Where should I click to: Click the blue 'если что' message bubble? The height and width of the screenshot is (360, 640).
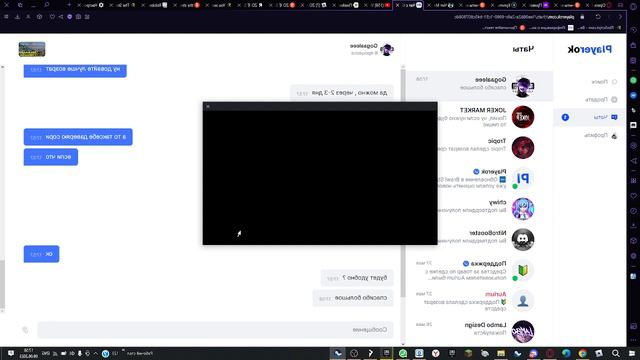(x=51, y=157)
